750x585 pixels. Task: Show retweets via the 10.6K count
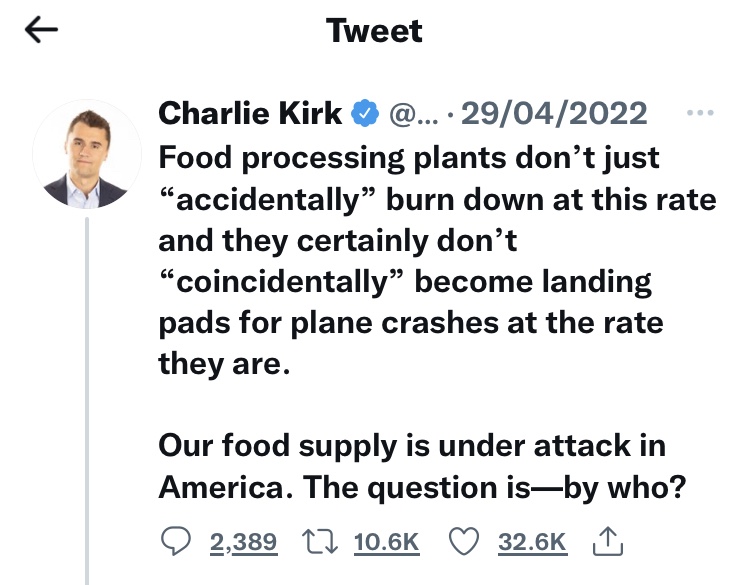tap(387, 543)
